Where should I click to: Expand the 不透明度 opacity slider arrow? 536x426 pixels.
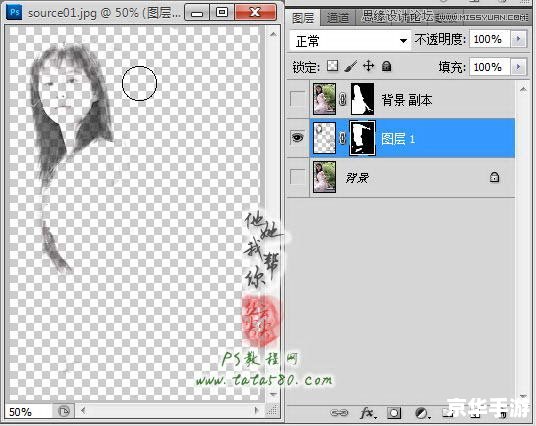tap(518, 39)
